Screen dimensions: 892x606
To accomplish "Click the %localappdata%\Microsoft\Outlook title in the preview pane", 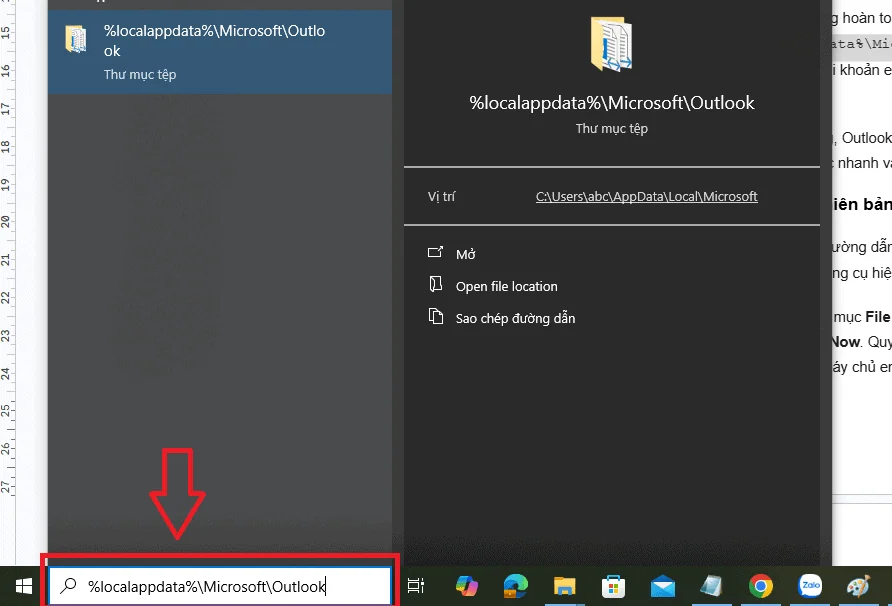I will coord(612,103).
